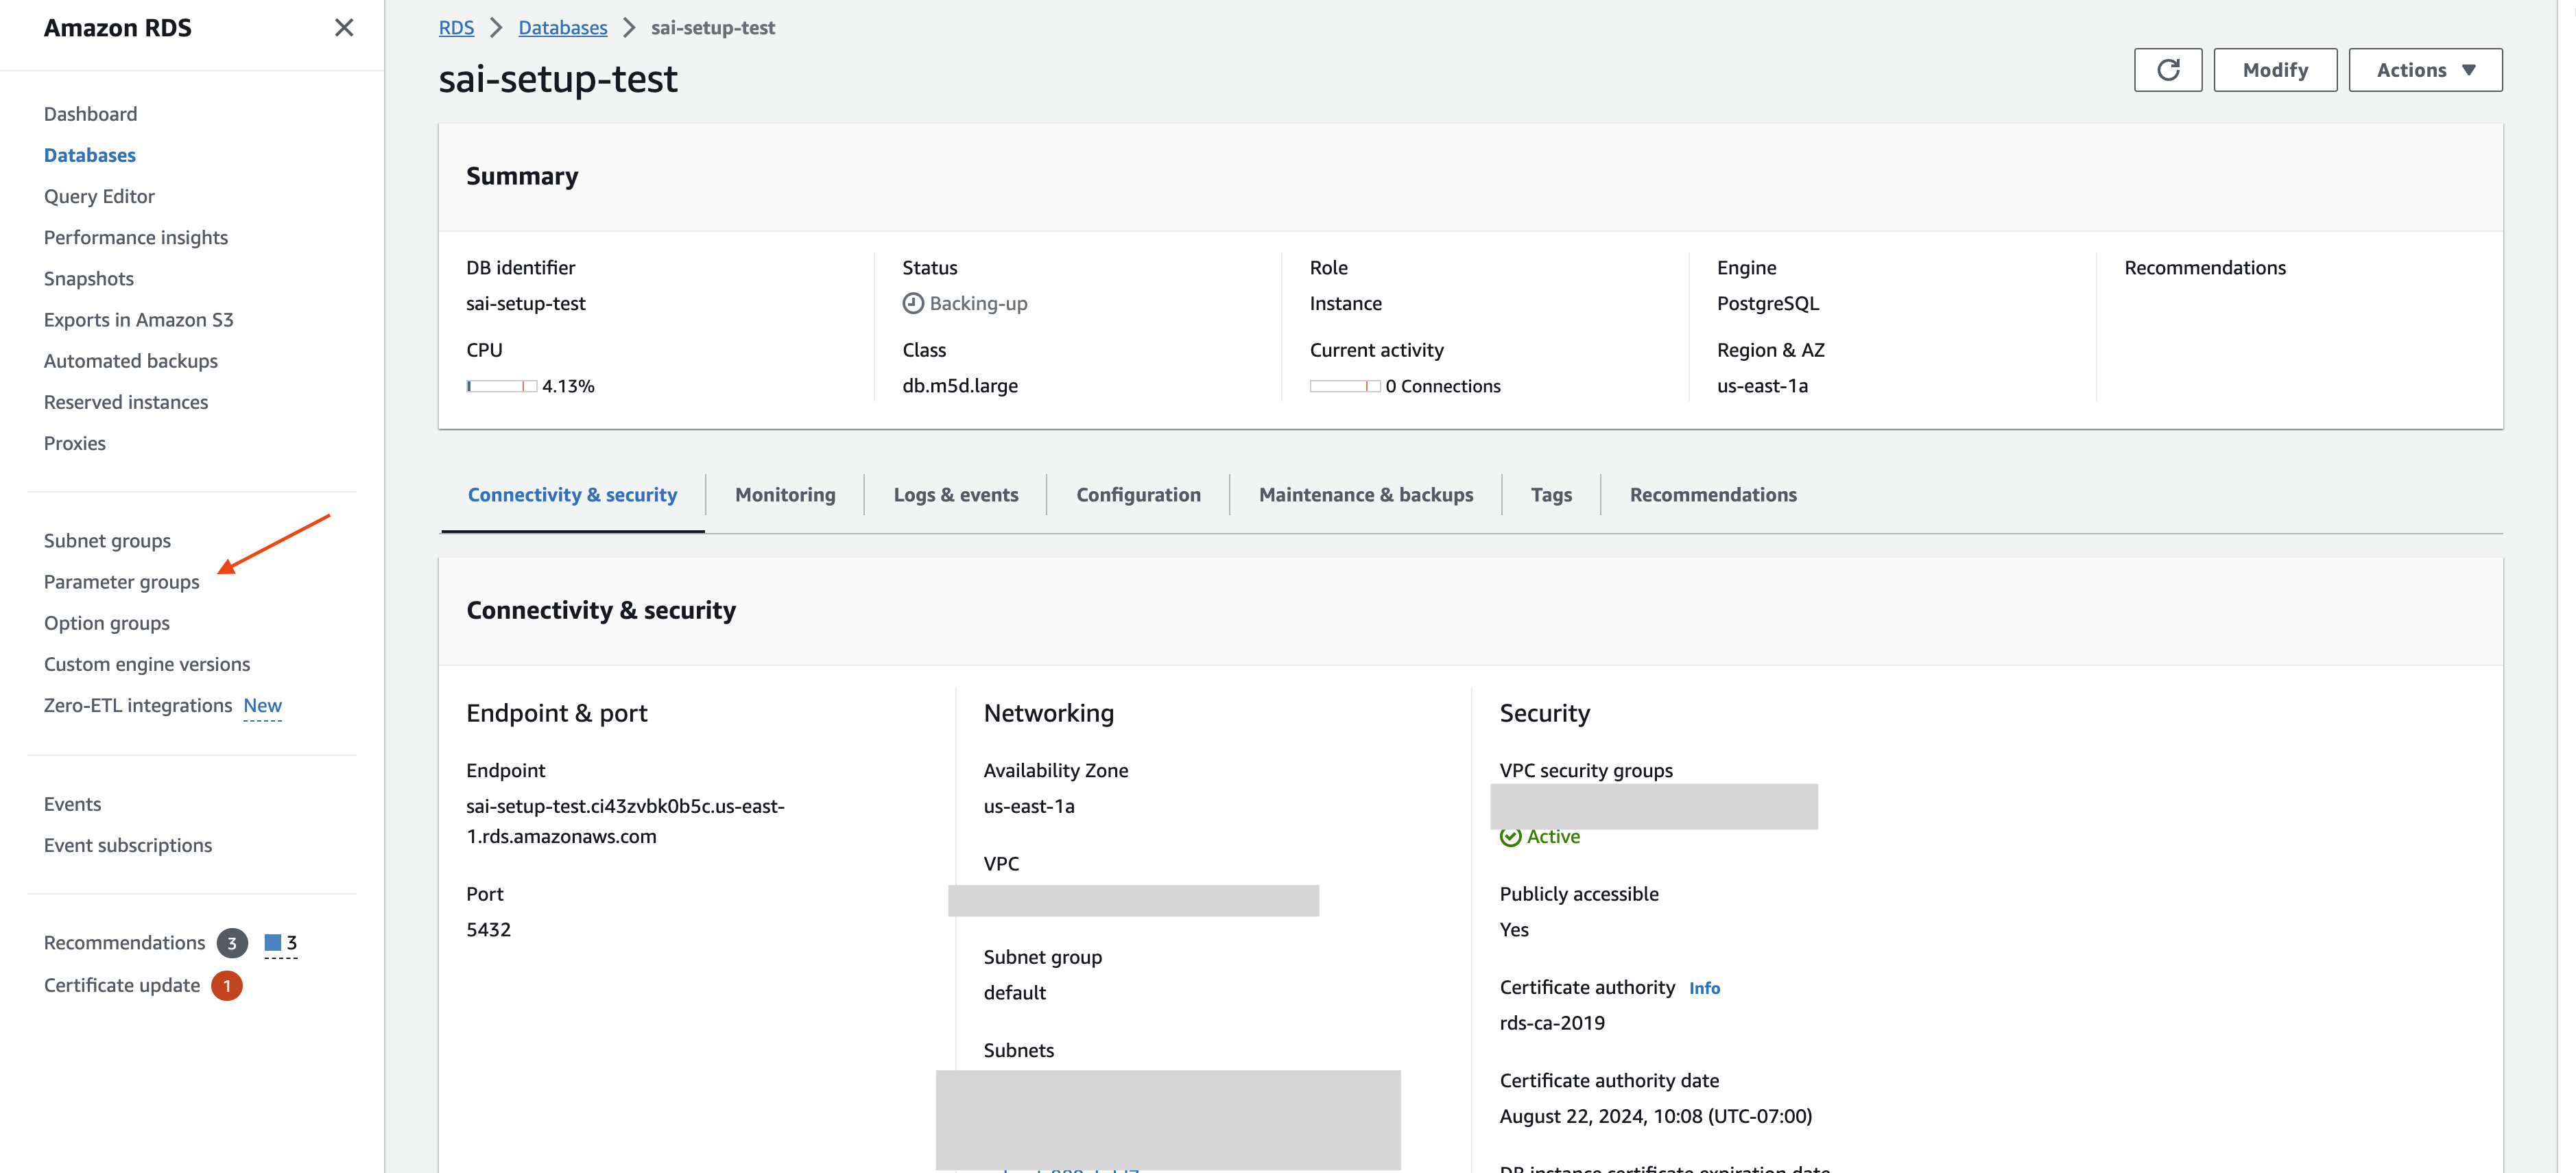Click the Recommendations grey count badge

coord(232,943)
